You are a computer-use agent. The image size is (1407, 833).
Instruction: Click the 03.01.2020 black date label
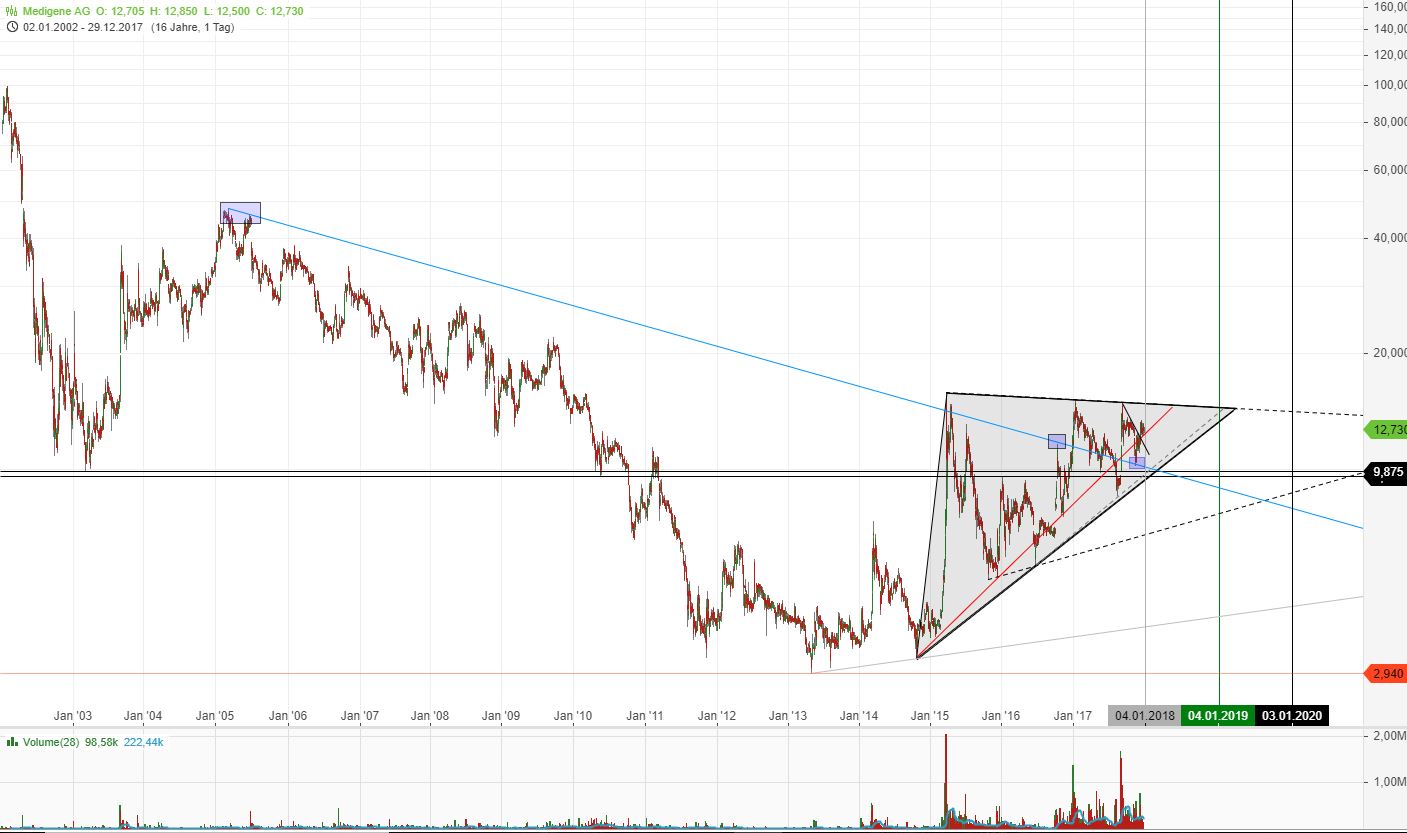pos(1293,715)
